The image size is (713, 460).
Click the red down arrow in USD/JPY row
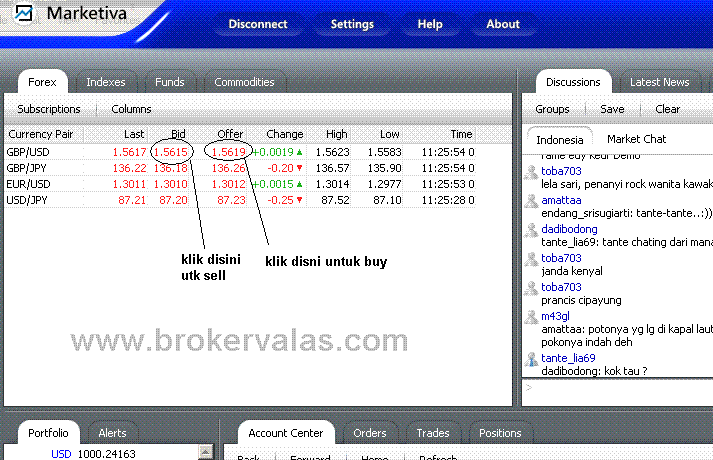click(298, 200)
